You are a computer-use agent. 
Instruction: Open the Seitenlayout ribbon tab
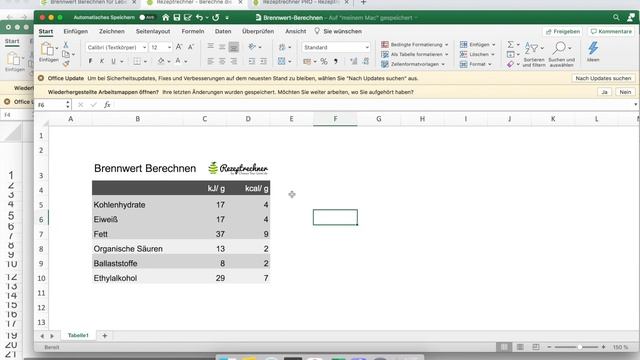click(153, 31)
